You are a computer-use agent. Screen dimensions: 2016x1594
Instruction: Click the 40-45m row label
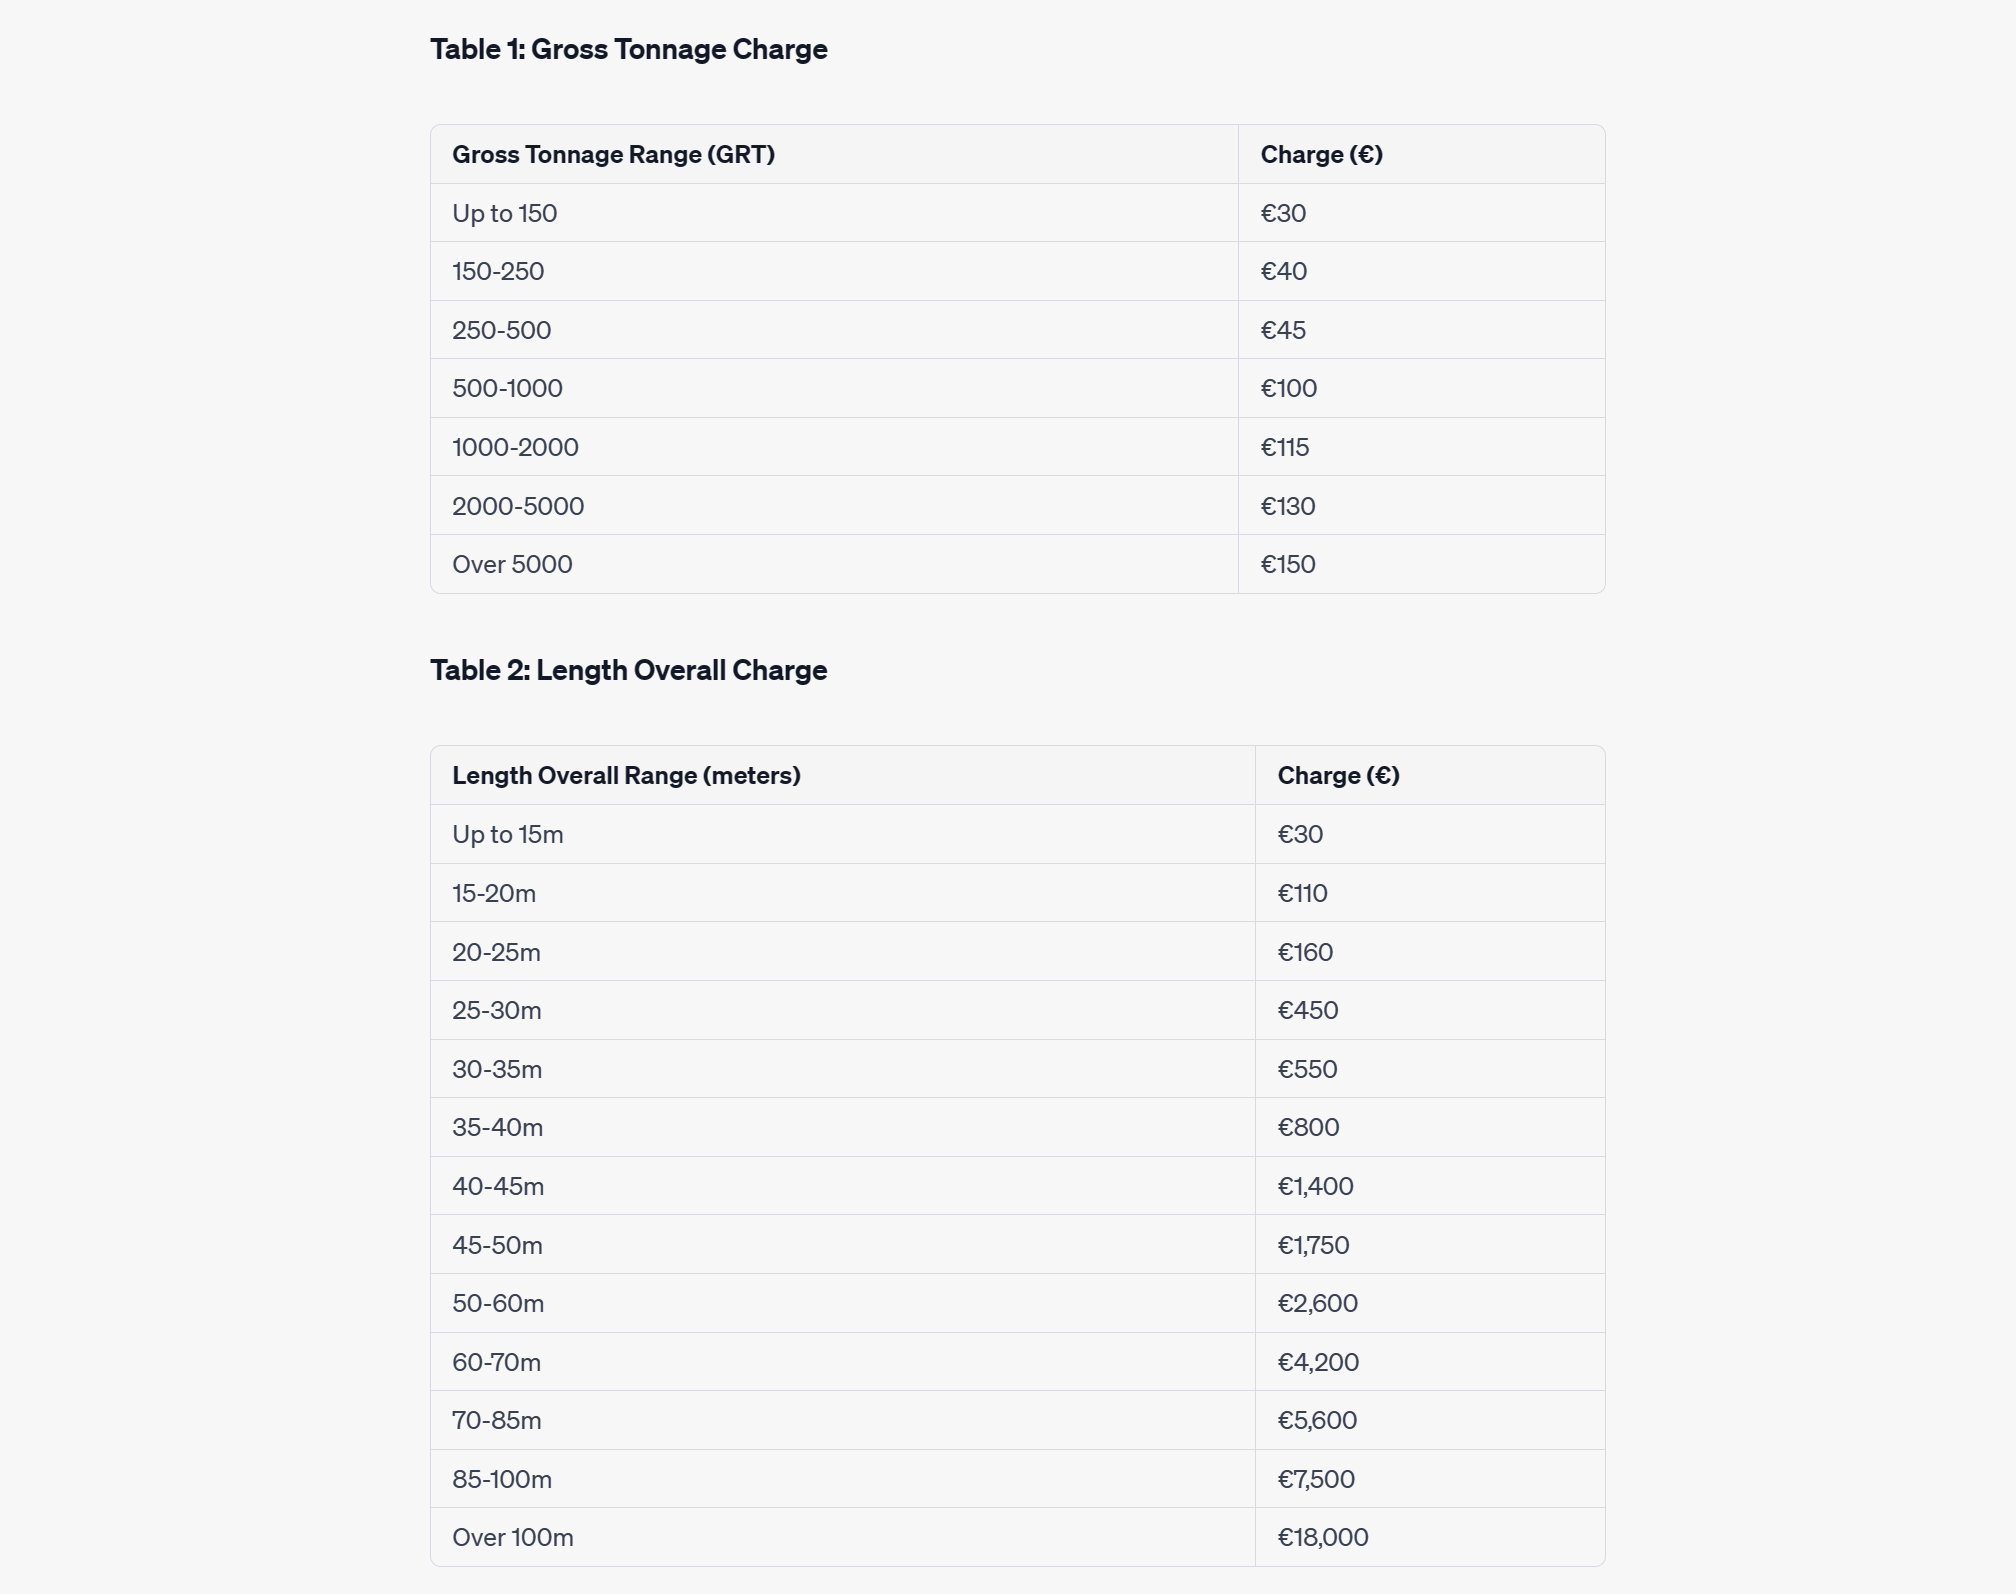[498, 1186]
